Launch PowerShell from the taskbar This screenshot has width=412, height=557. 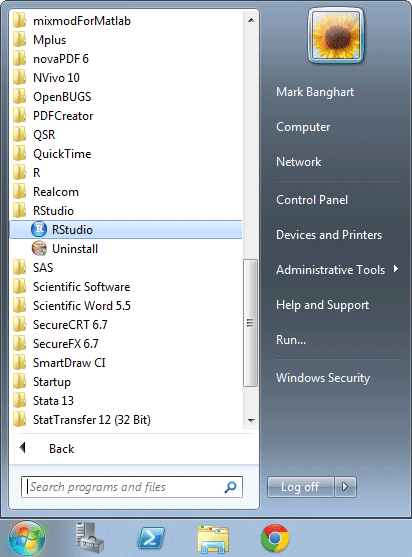tap(151, 538)
